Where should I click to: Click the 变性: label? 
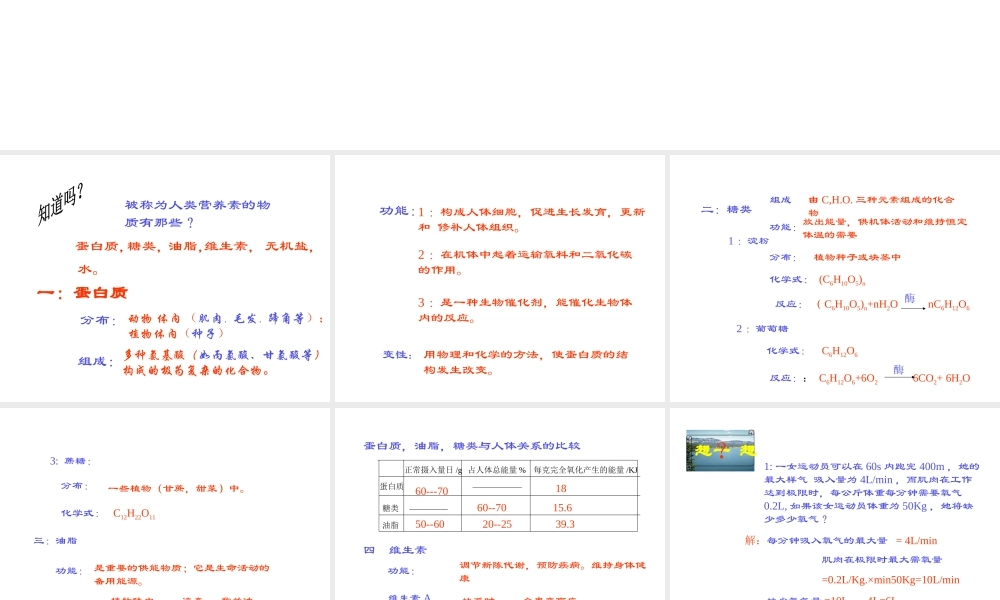click(x=397, y=355)
